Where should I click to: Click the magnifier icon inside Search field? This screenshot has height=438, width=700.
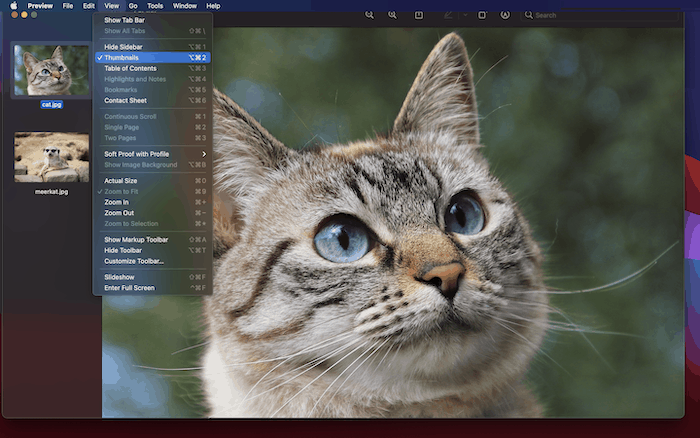pyautogui.click(x=529, y=15)
